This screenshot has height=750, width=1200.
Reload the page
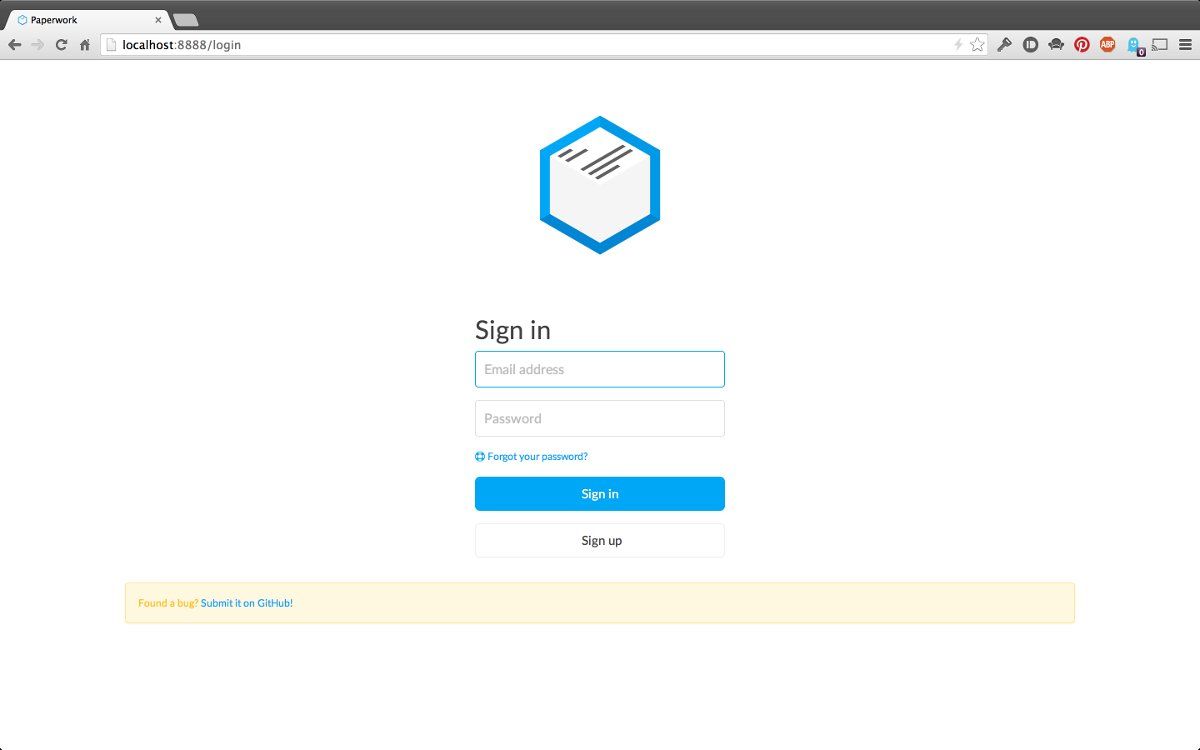61,45
